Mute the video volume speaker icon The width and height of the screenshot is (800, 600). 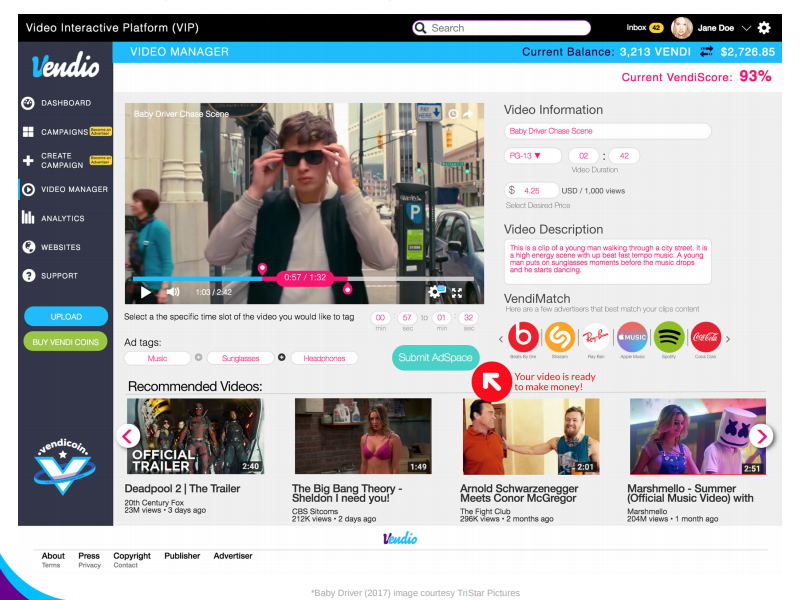click(x=173, y=292)
